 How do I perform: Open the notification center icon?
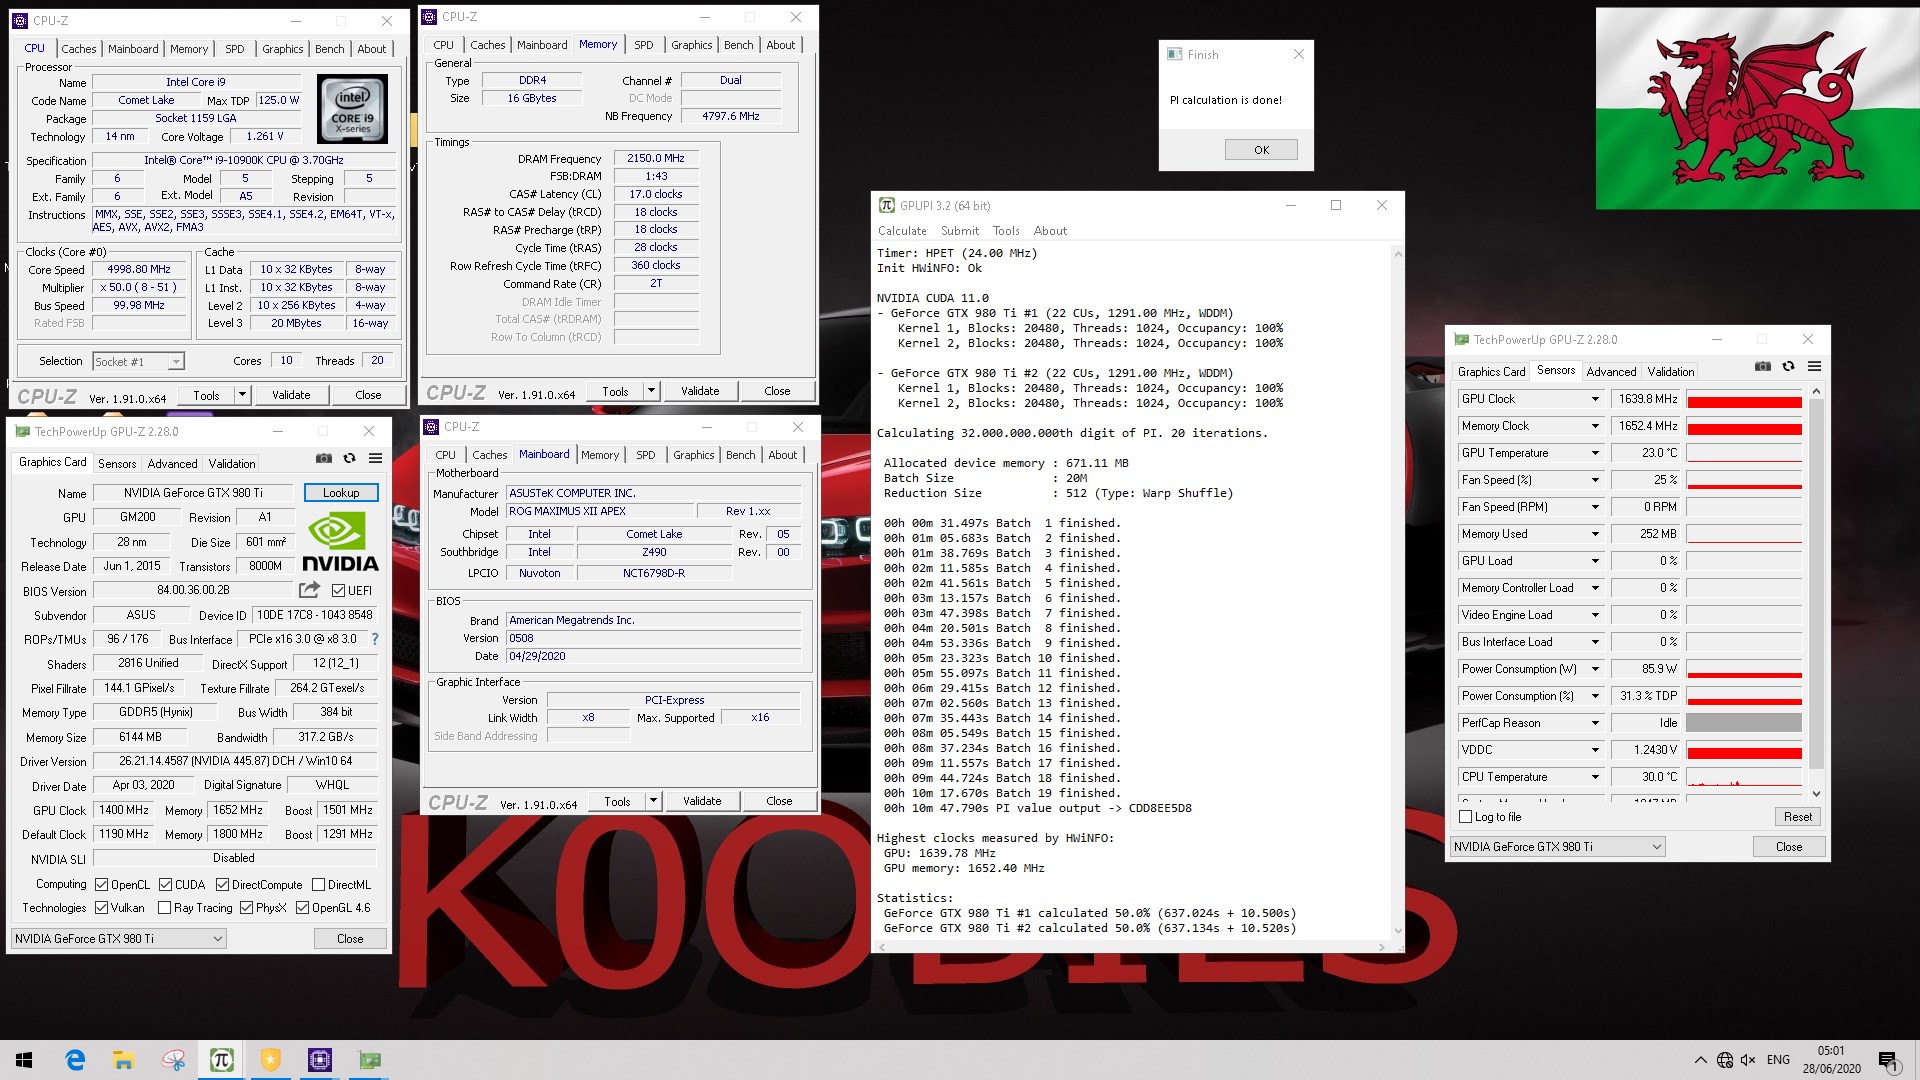coord(1888,1060)
